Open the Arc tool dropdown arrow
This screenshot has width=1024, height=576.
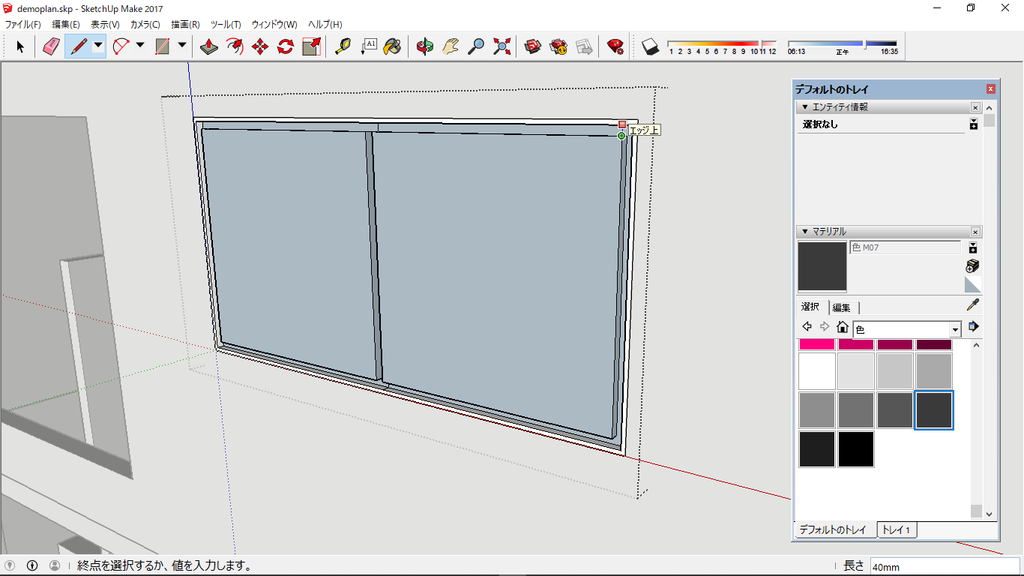(x=140, y=46)
